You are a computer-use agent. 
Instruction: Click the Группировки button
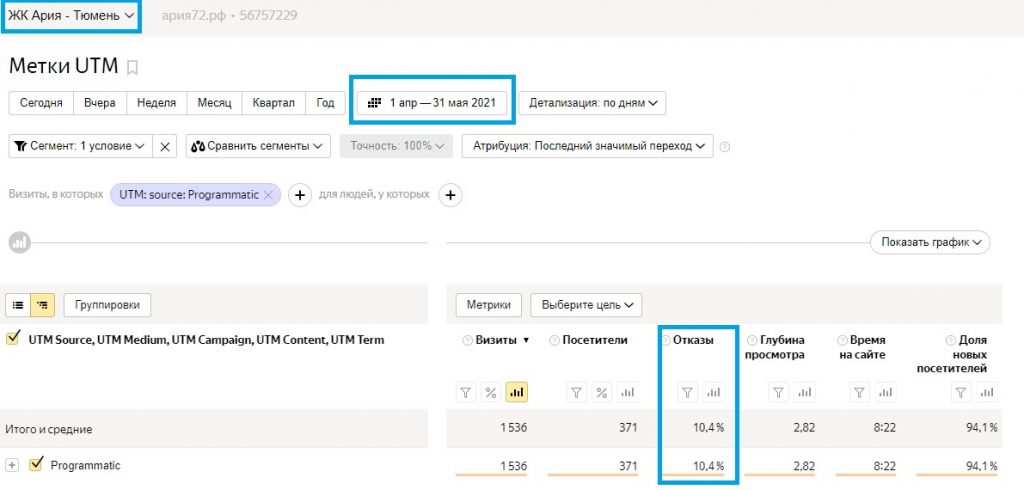[x=108, y=305]
